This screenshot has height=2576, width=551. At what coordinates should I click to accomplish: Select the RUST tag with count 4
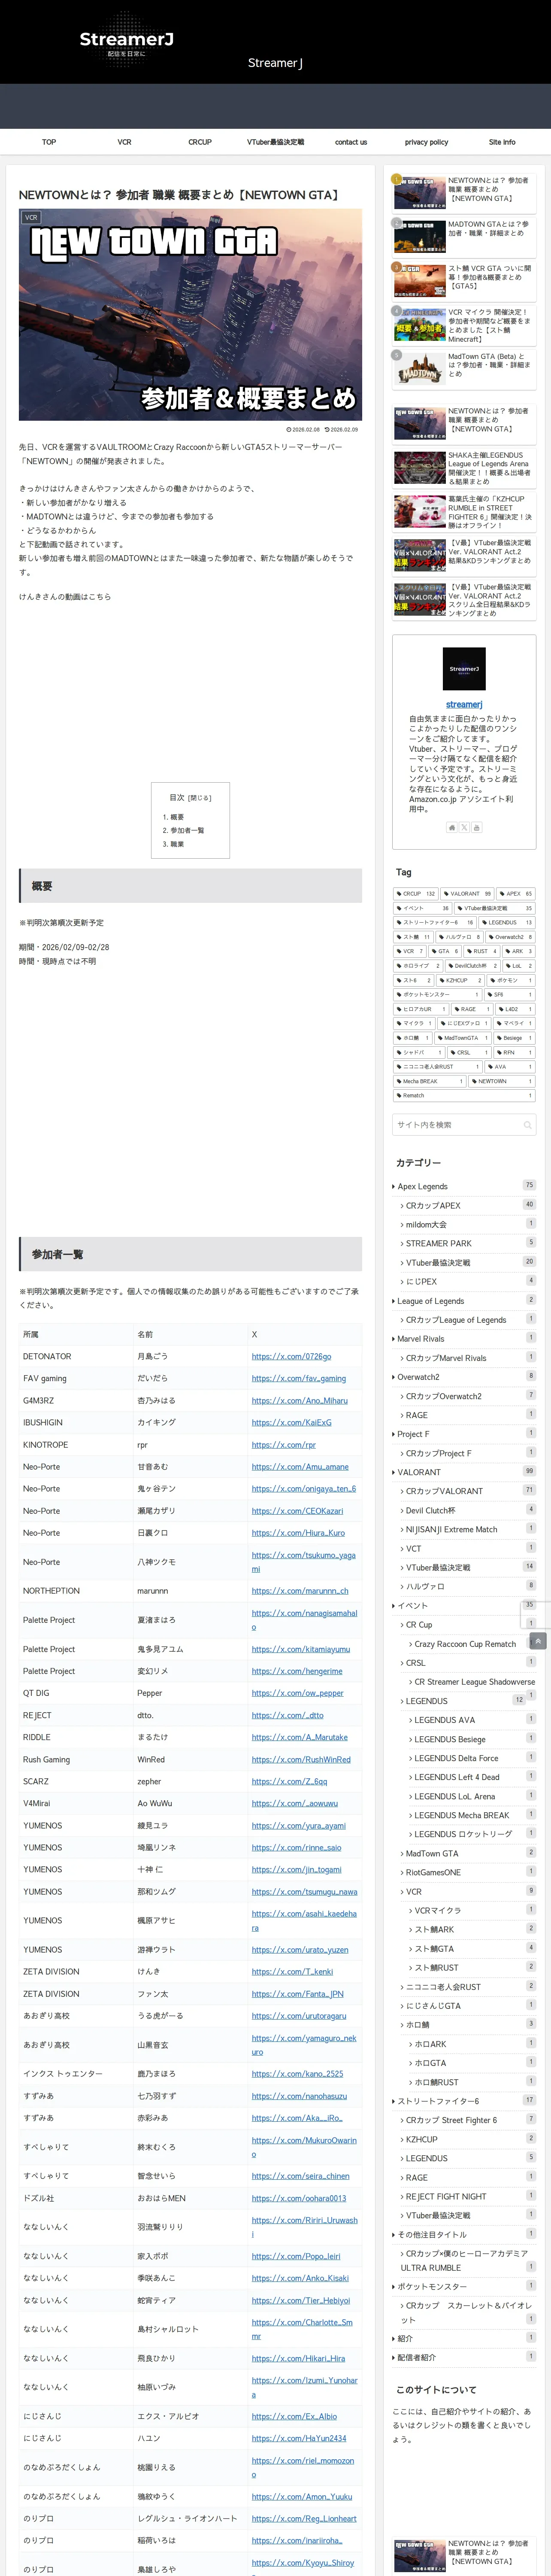(482, 951)
